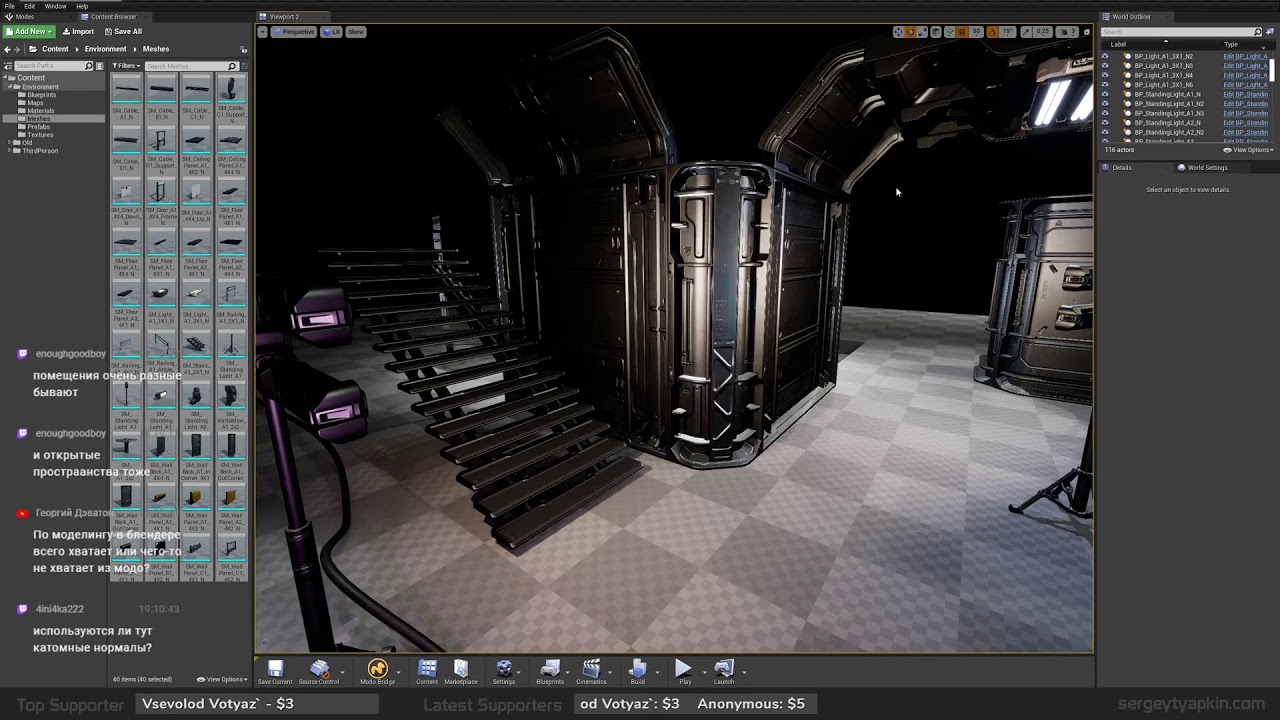Toggle grid snapping in viewport

(x=963, y=32)
